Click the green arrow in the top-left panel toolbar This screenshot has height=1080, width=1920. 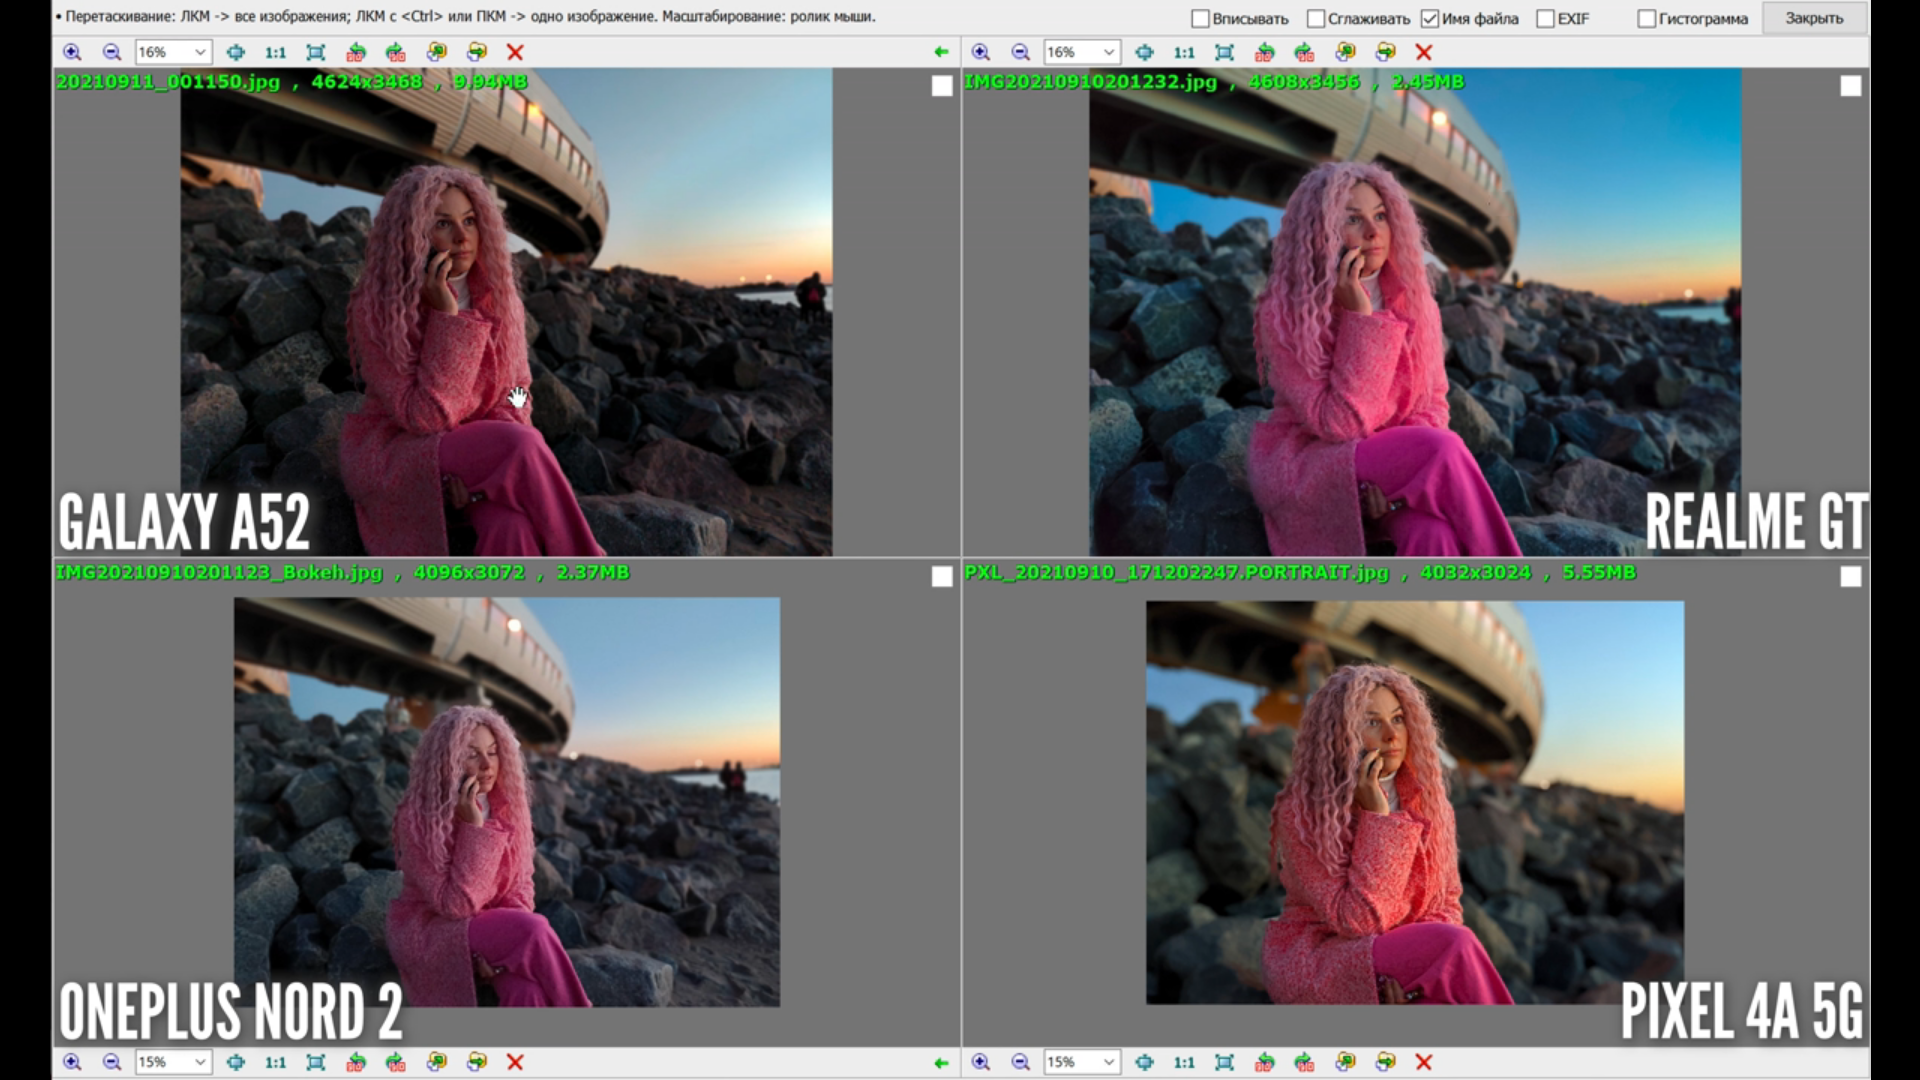[x=940, y=52]
